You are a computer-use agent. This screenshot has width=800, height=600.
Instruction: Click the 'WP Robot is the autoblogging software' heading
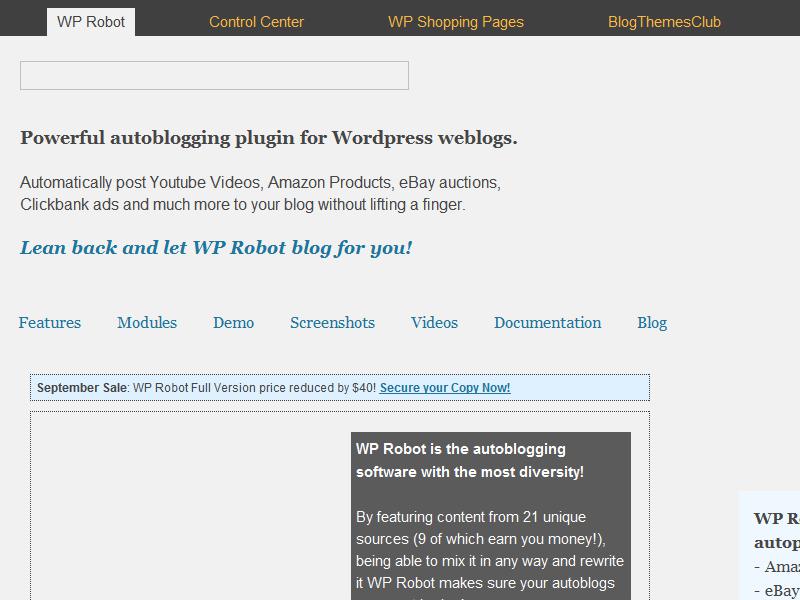(x=470, y=460)
